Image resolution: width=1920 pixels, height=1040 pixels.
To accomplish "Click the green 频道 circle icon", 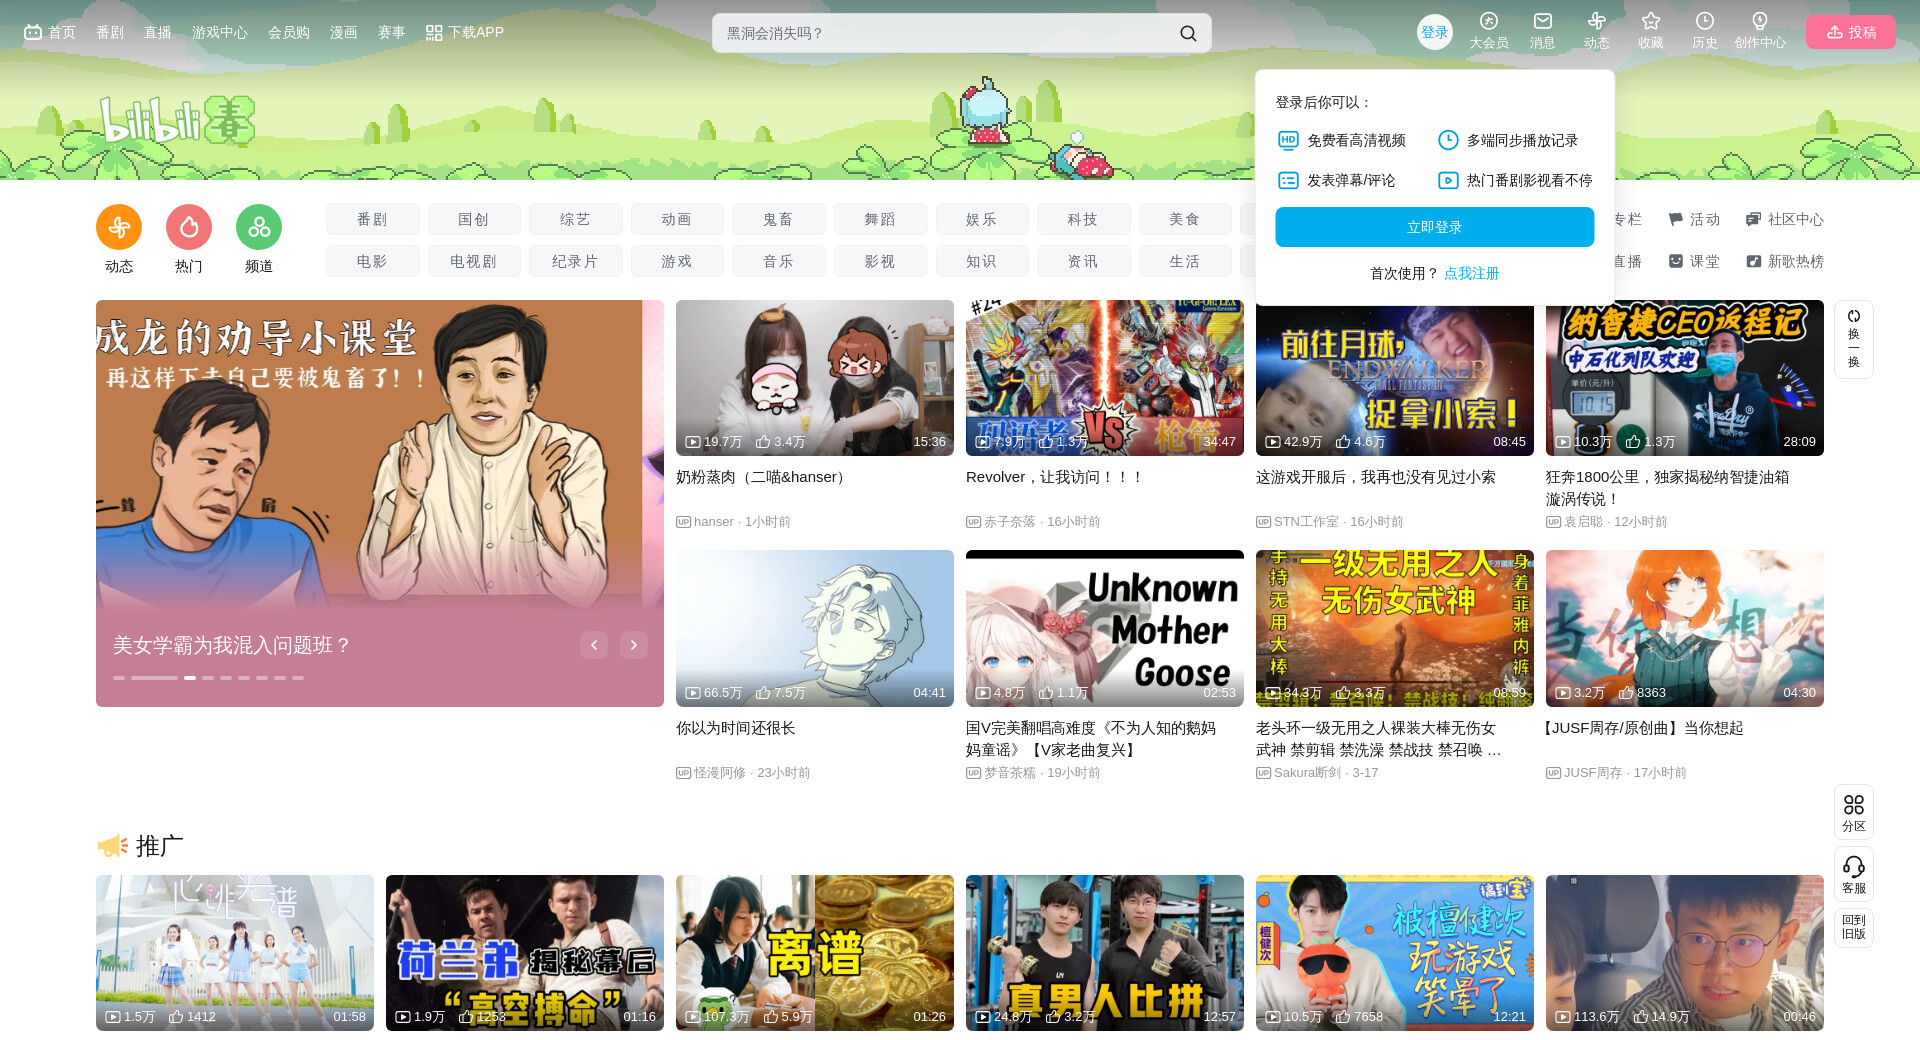I will 259,228.
